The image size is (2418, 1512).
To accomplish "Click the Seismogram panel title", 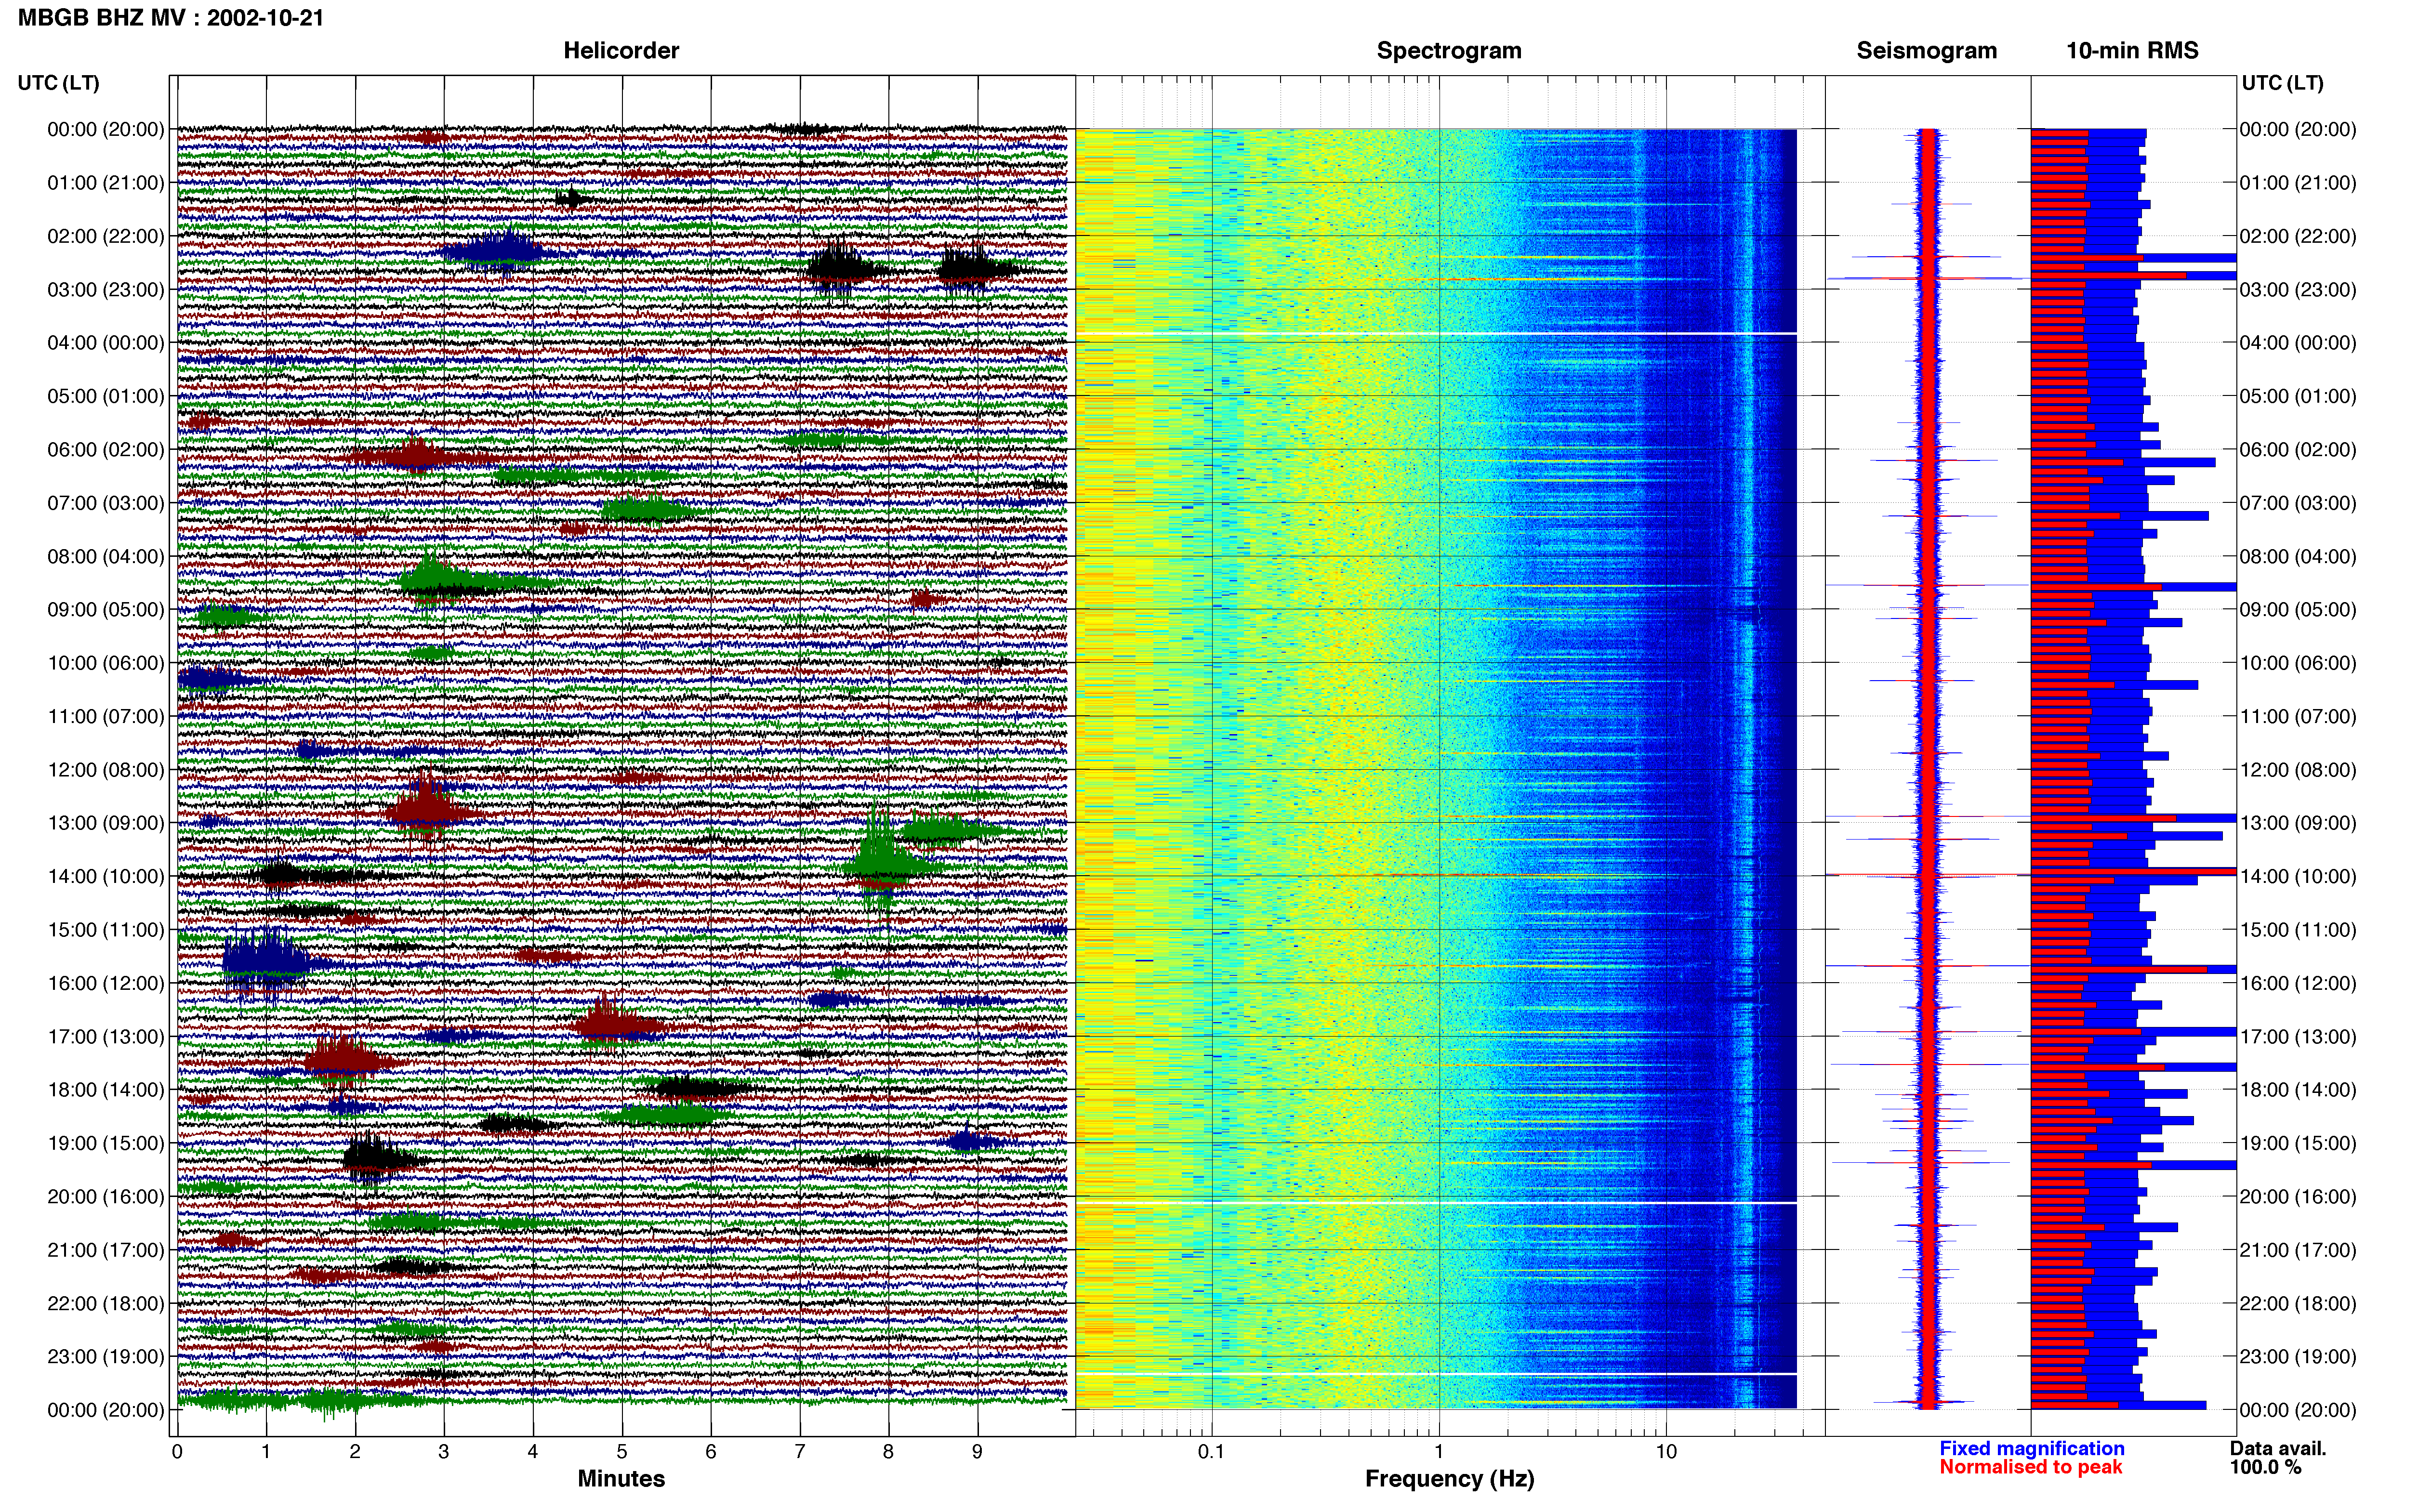I will 1926,51.
